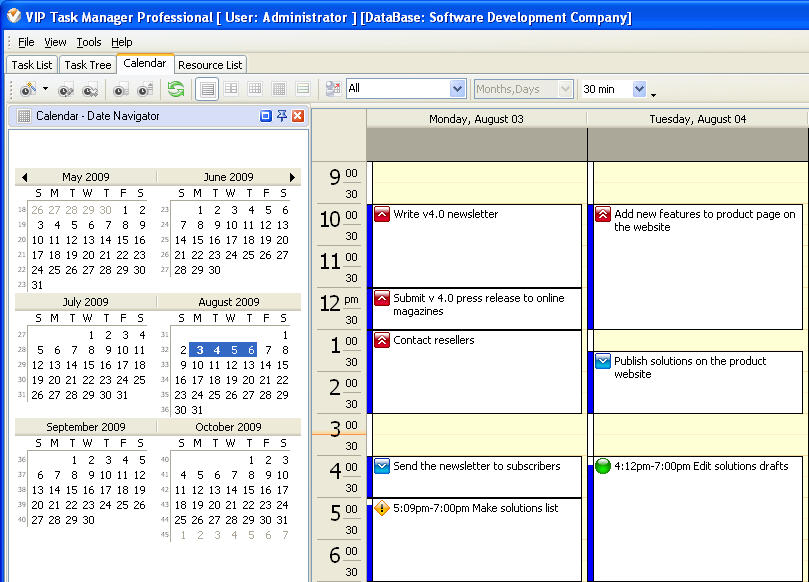Maximize the Calendar - Date Navigator panel

(266, 116)
